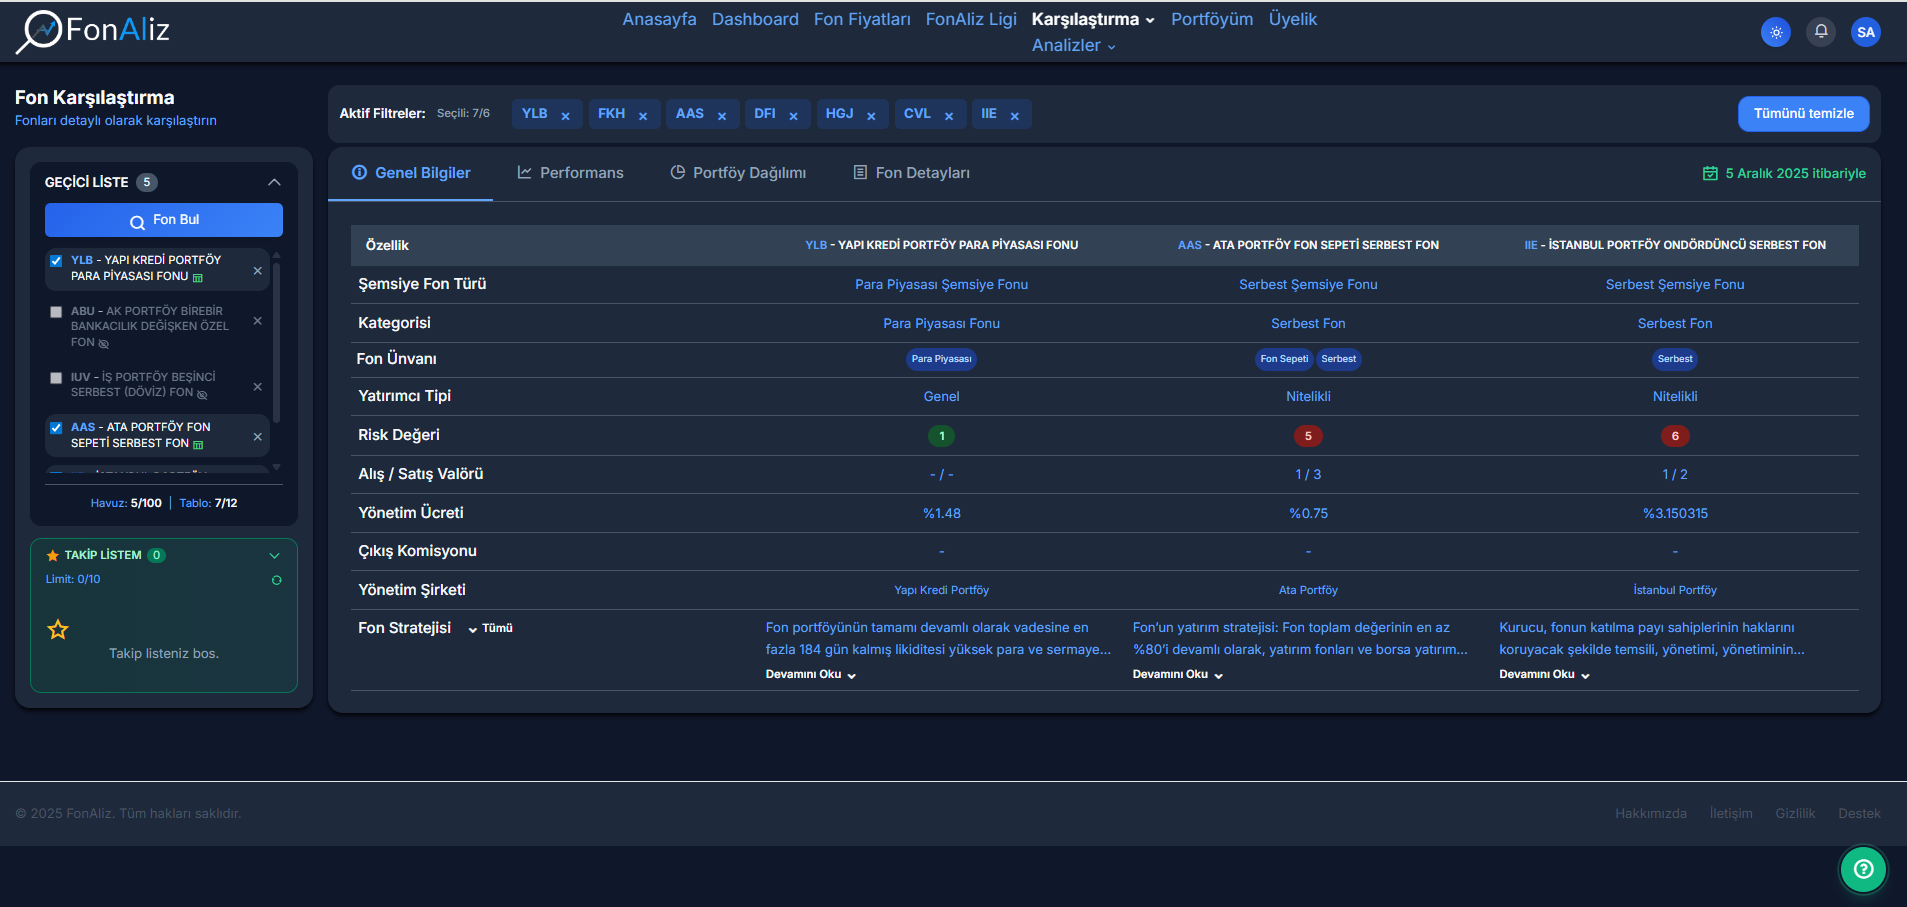Viewport: 1907px width, 907px height.
Task: Click the Yapı Kredi Portföy company link
Action: coord(941,591)
